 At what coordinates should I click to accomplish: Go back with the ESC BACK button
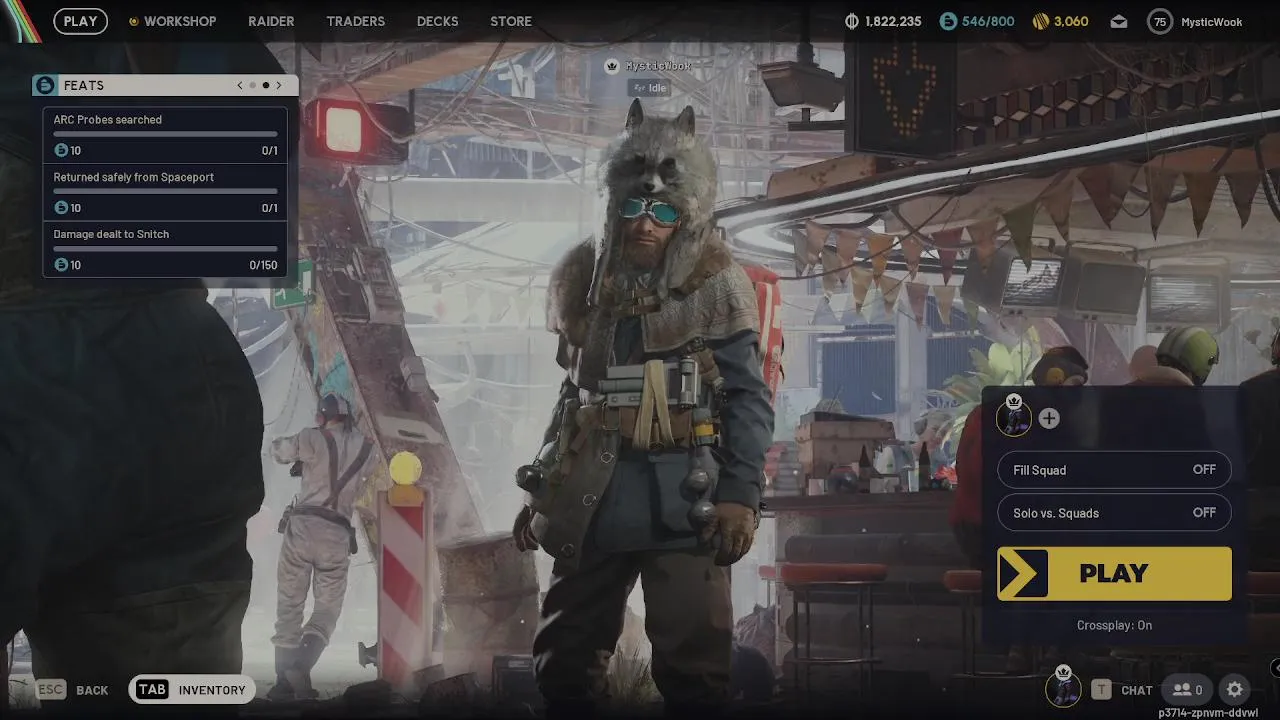(x=72, y=690)
